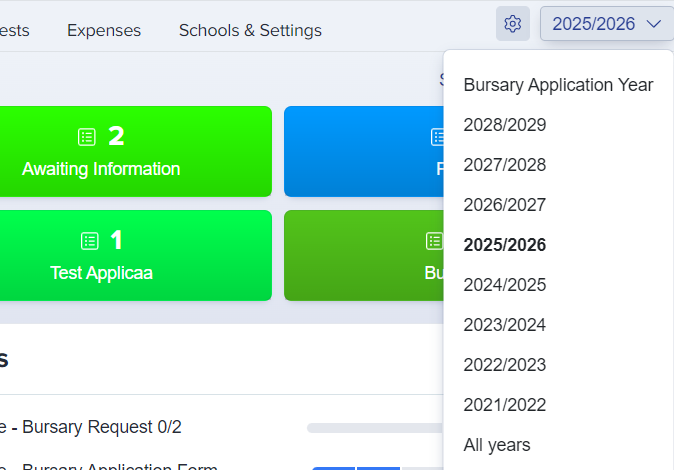Open the Expenses tab
The height and width of the screenshot is (470, 674).
point(104,30)
